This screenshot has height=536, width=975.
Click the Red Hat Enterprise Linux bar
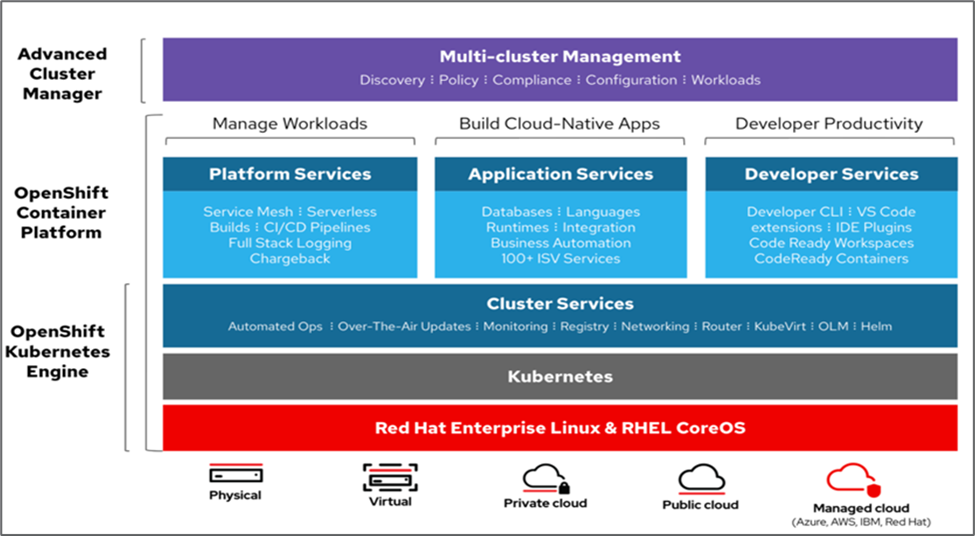point(560,428)
